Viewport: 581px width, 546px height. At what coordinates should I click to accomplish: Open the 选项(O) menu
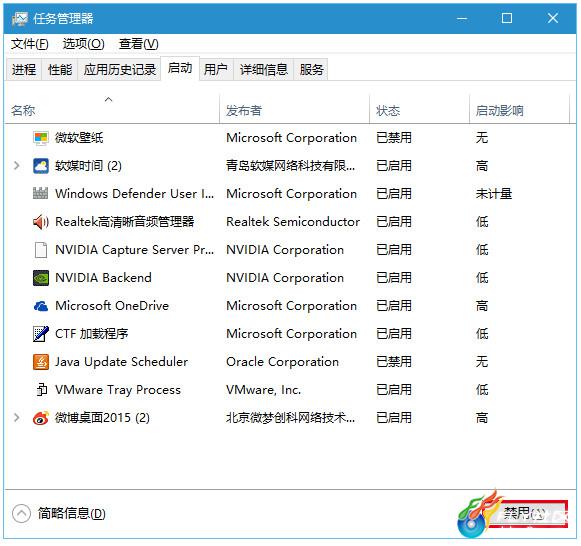[x=83, y=44]
